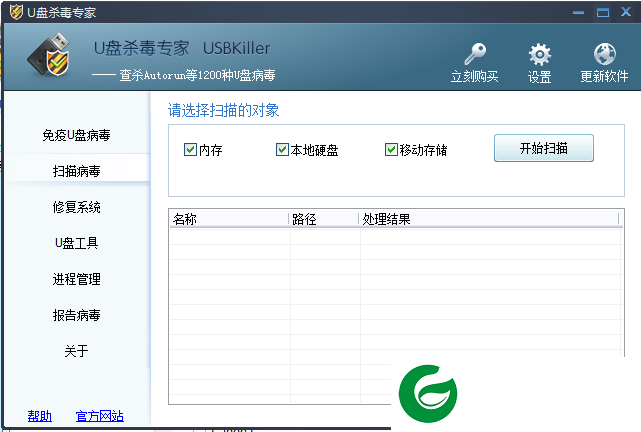
Task: Close the U盘杀毒专家 window
Action: click(x=626, y=12)
